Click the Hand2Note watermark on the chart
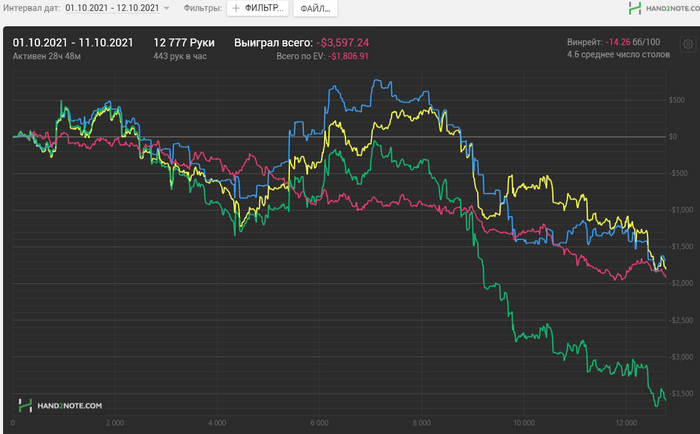Image resolution: width=700 pixels, height=434 pixels. [x=60, y=405]
